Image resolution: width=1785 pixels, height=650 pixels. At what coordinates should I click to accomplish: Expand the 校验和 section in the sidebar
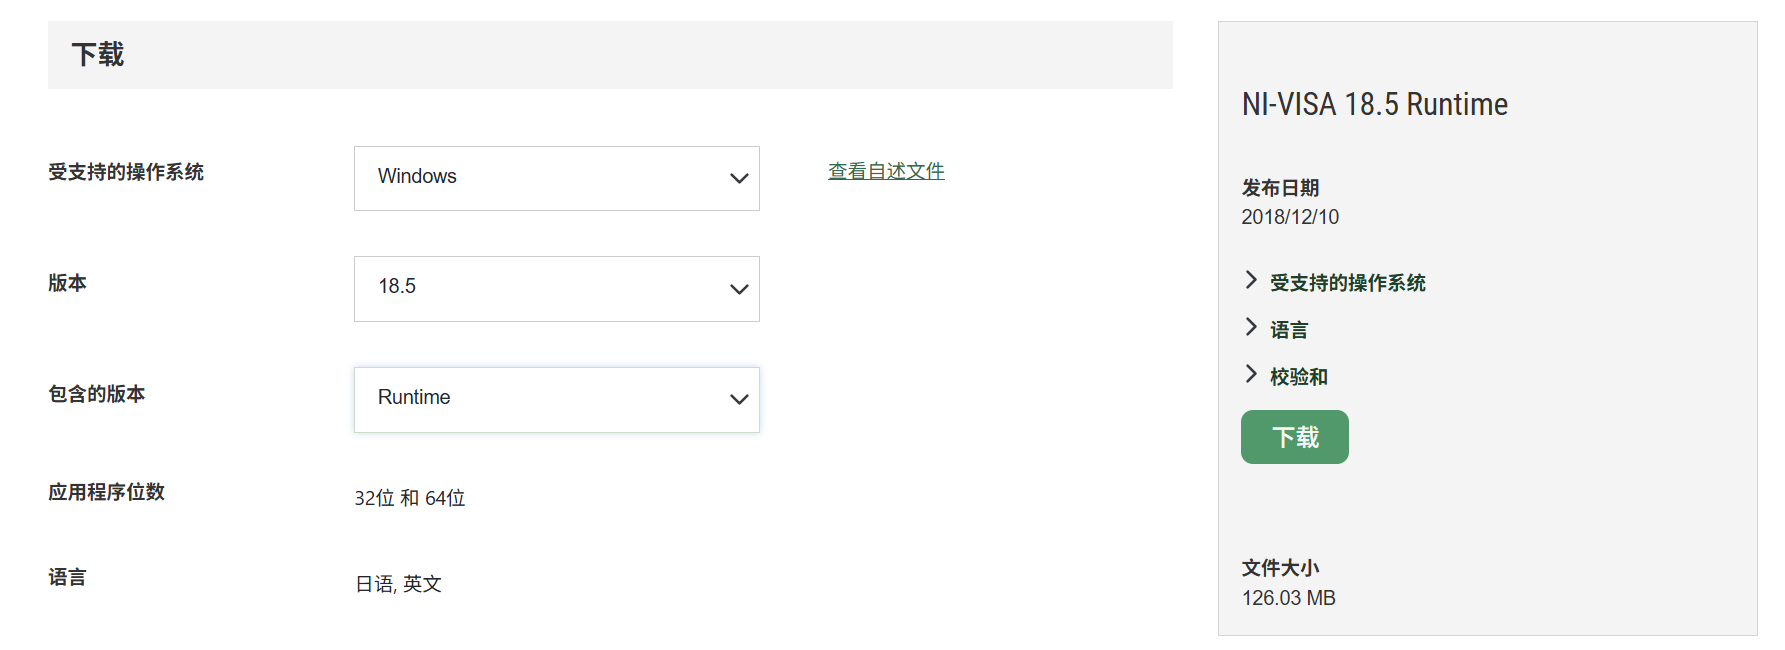1298,377
